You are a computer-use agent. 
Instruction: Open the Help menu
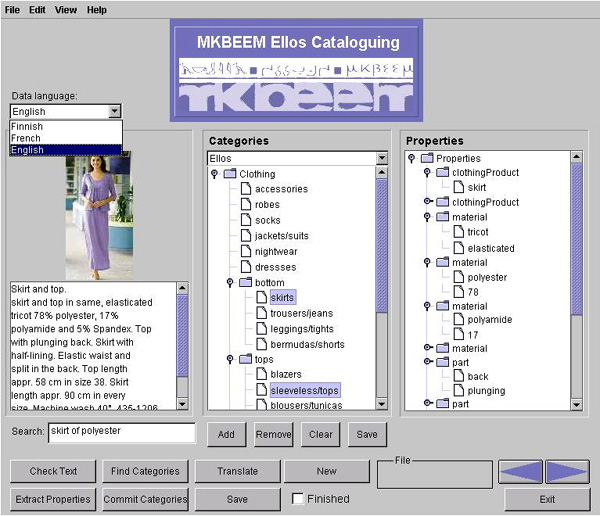[x=96, y=10]
